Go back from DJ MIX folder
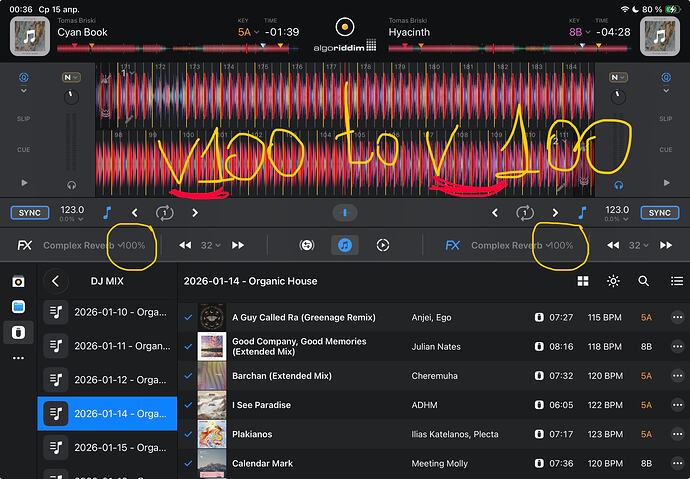Image resolution: width=690 pixels, height=479 pixels. 55,282
